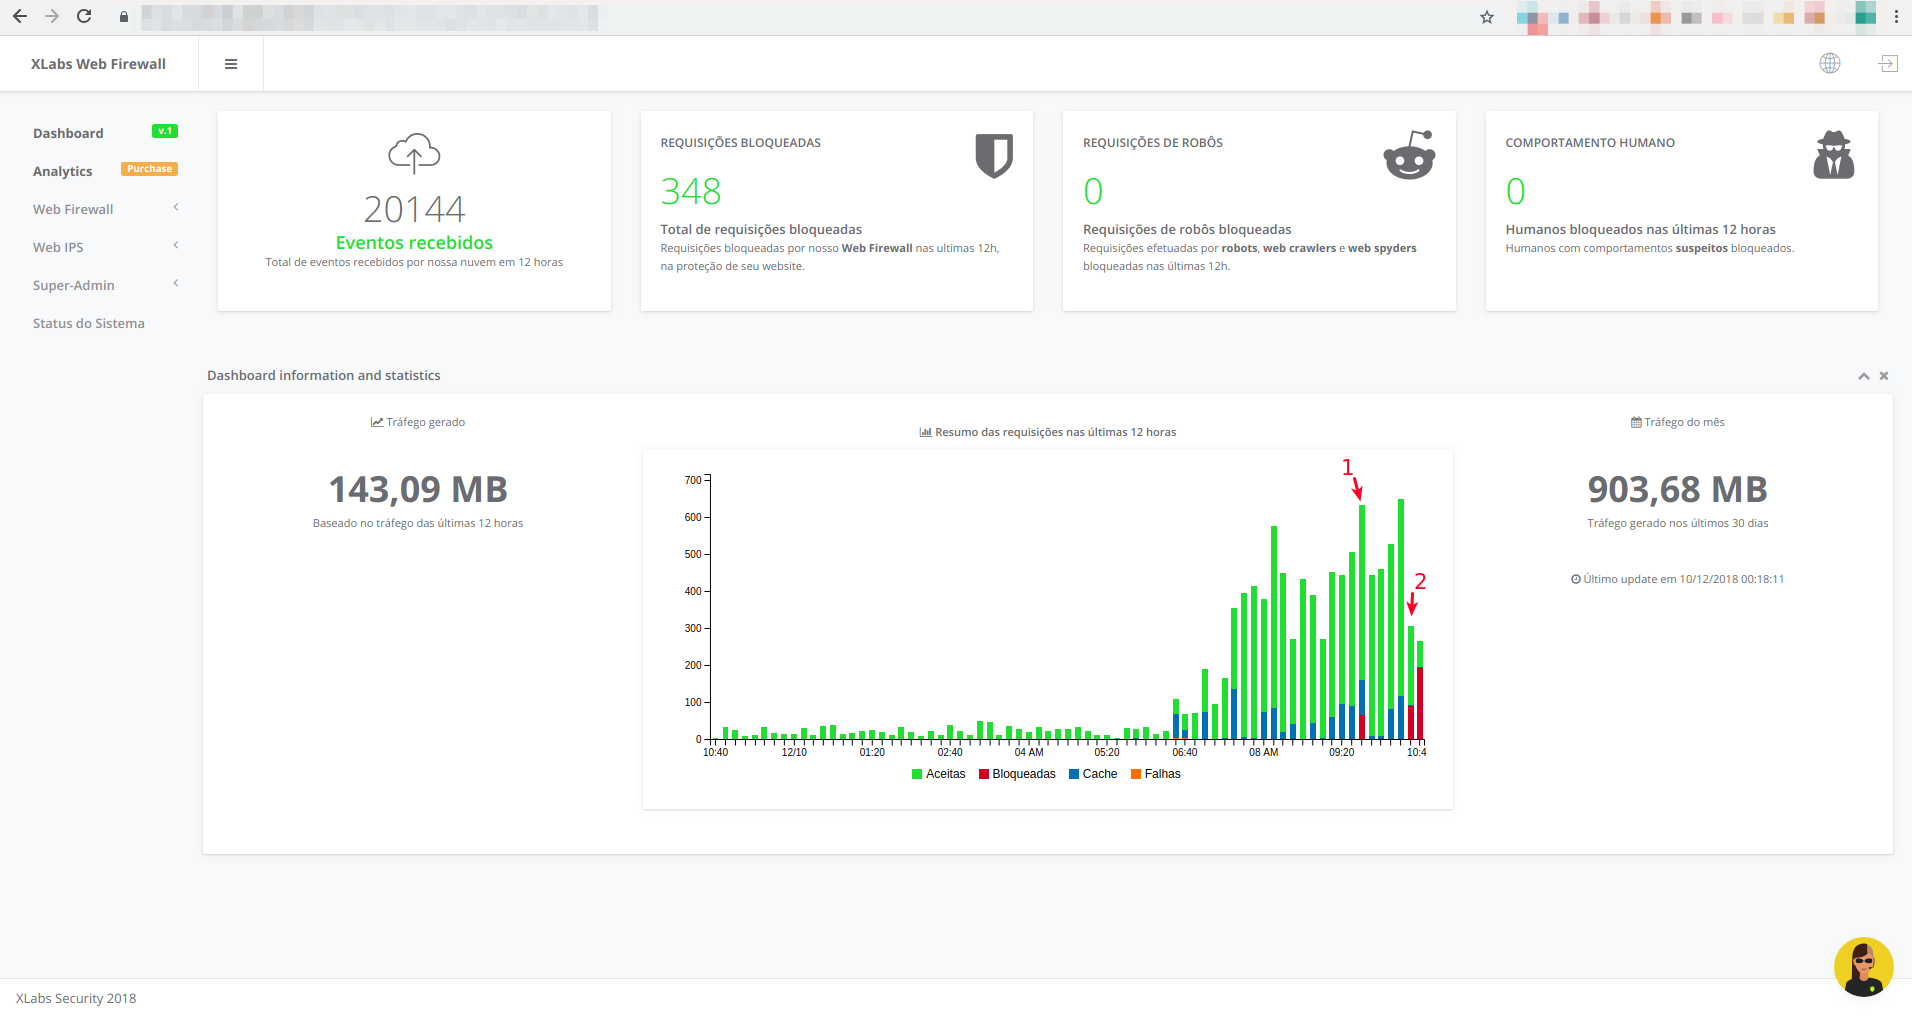The image size is (1912, 1016).
Task: Click the XLabs Security 2018 footer text
Action: (x=76, y=998)
